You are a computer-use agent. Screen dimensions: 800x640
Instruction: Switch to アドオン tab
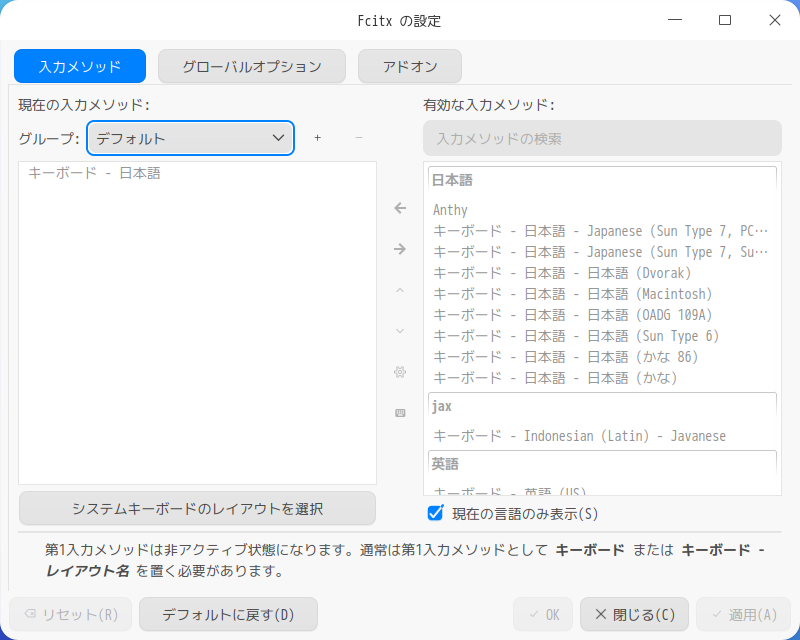point(410,66)
